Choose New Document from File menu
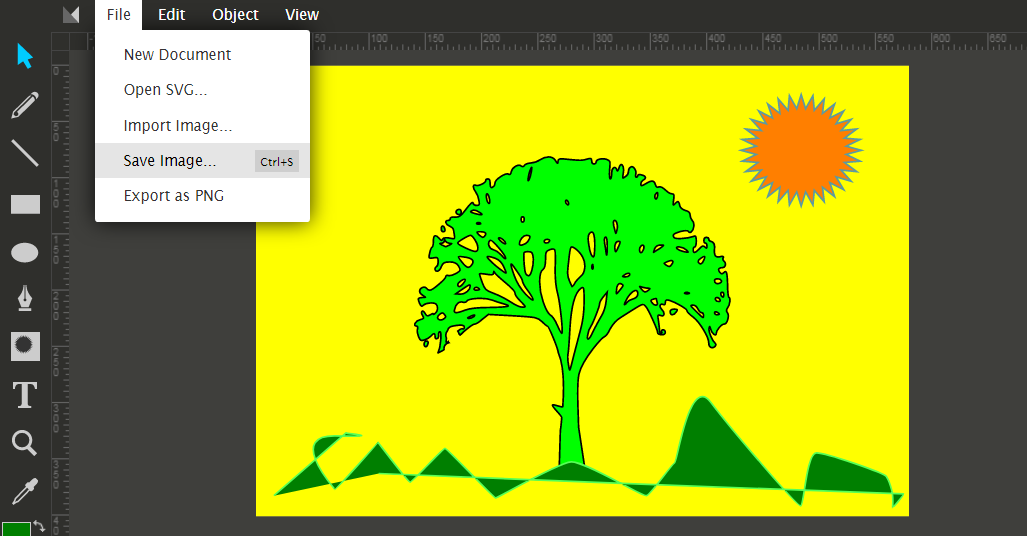Viewport: 1027px width, 536px height. pyautogui.click(x=202, y=54)
